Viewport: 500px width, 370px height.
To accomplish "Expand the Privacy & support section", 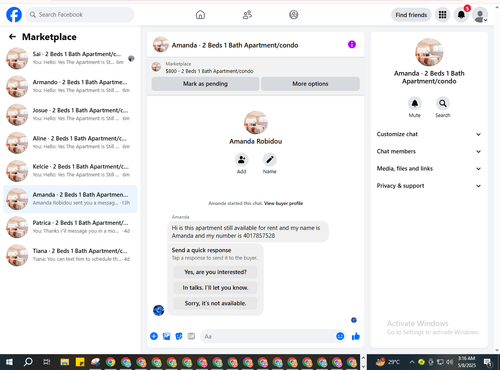I will (429, 186).
